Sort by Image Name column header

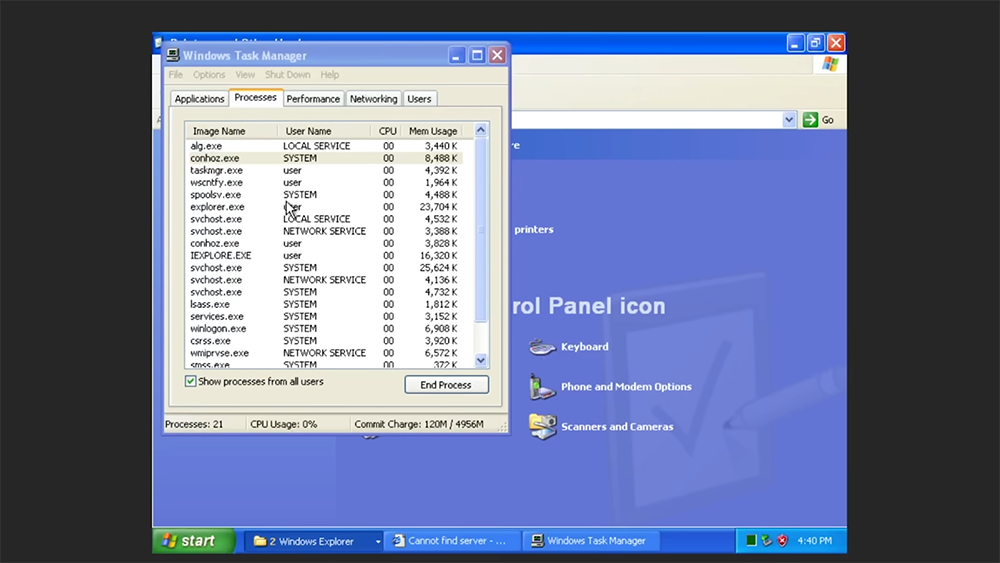coord(232,131)
